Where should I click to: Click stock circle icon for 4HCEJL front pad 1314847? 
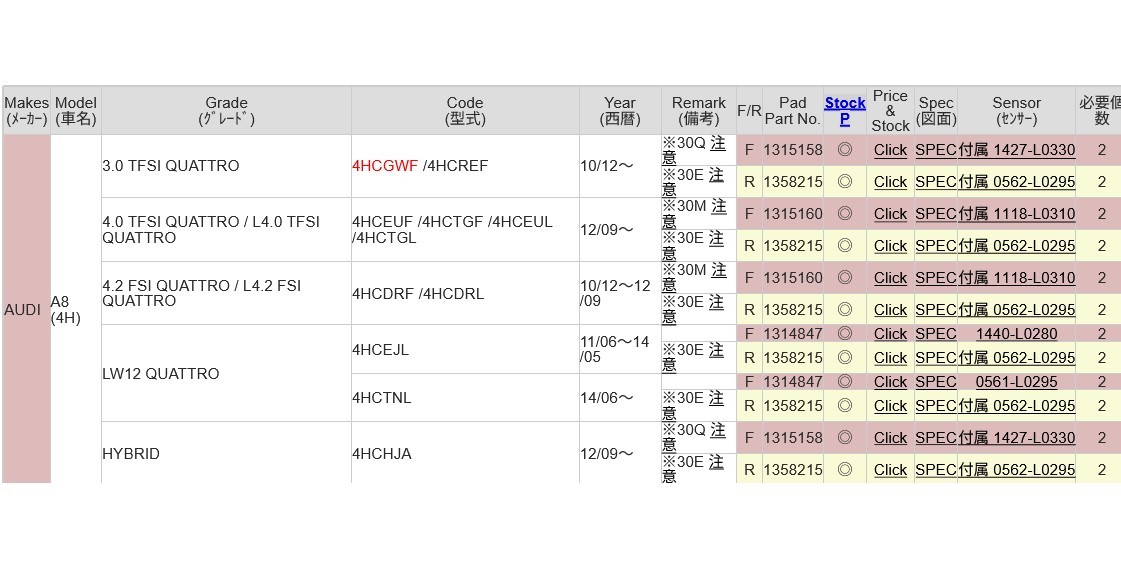[x=844, y=334]
